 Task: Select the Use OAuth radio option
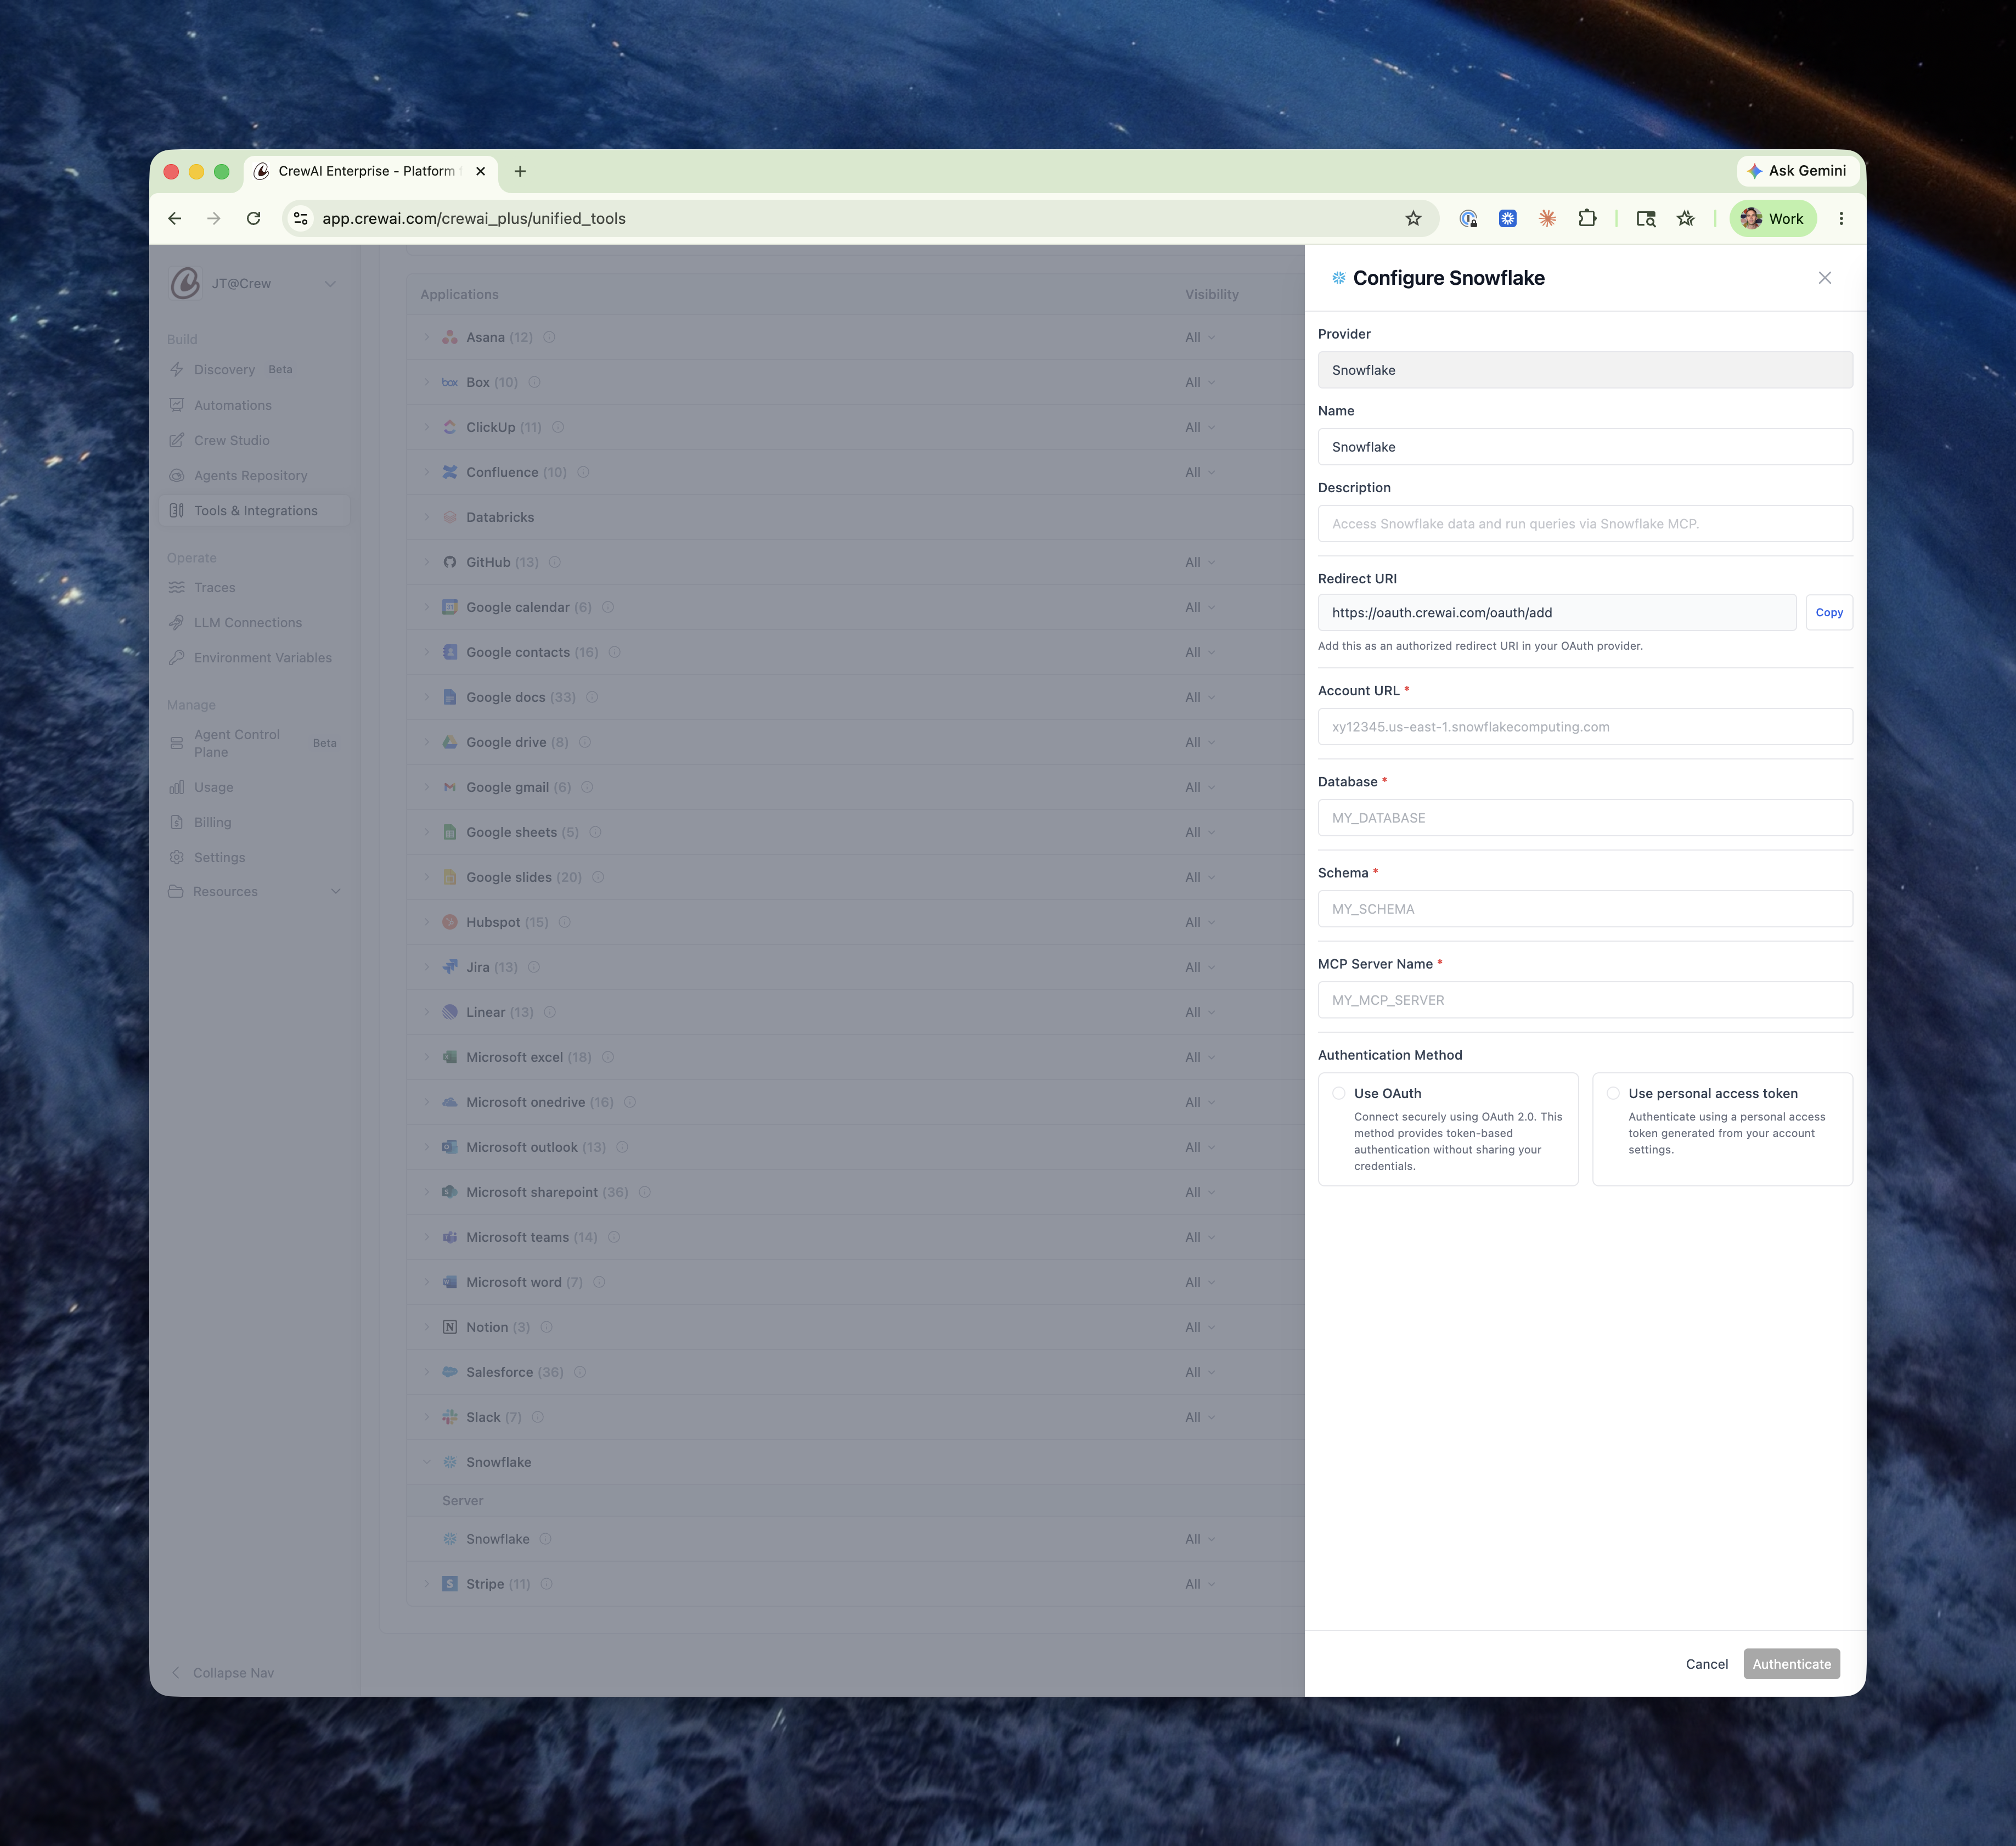tap(1339, 1093)
